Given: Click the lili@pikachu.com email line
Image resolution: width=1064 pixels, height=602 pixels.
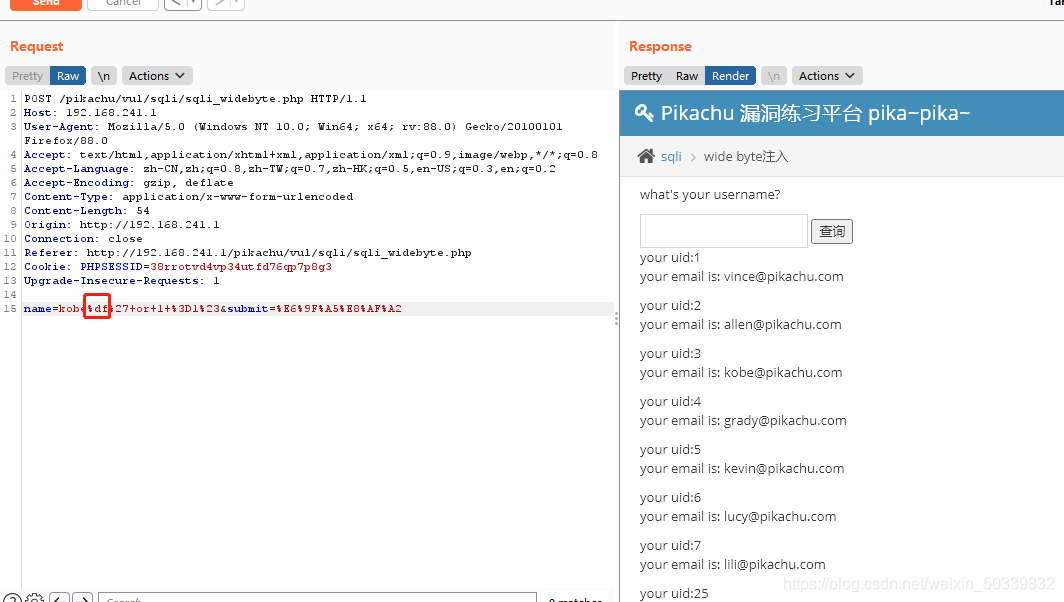Looking at the screenshot, I should 732,565.
